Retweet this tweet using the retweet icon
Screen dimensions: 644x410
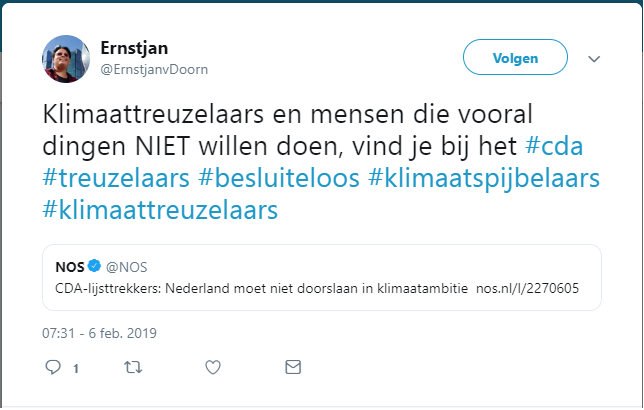(x=133, y=367)
